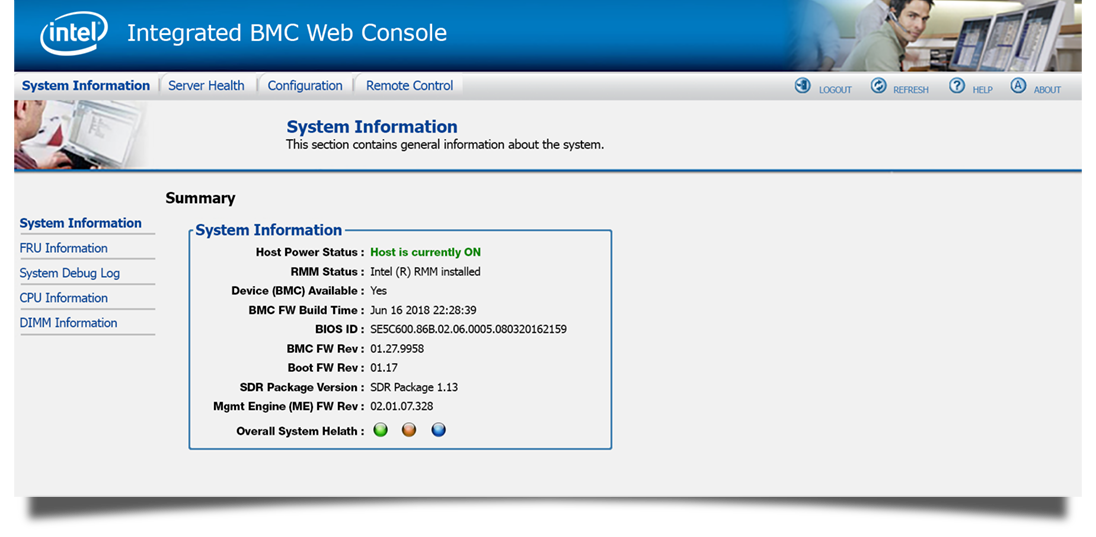Screen dimensions: 1096x537
Task: Click the 'Host Power Status :' label
Action: tap(310, 252)
